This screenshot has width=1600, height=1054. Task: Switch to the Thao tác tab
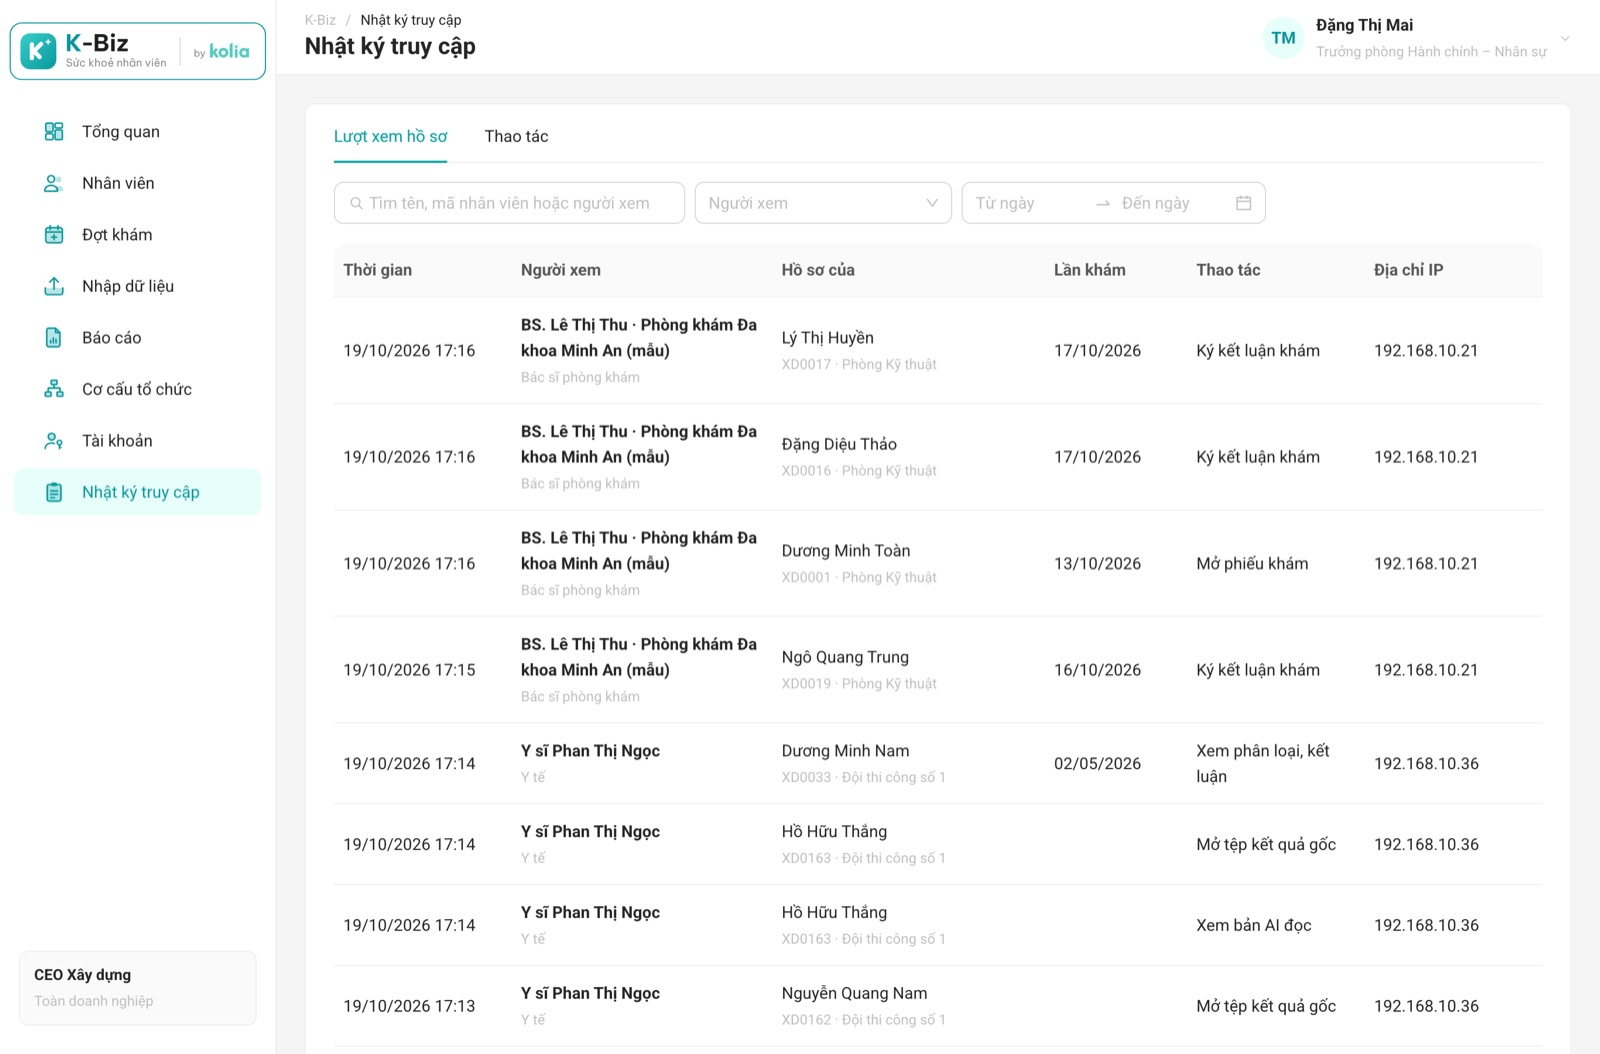click(x=516, y=136)
